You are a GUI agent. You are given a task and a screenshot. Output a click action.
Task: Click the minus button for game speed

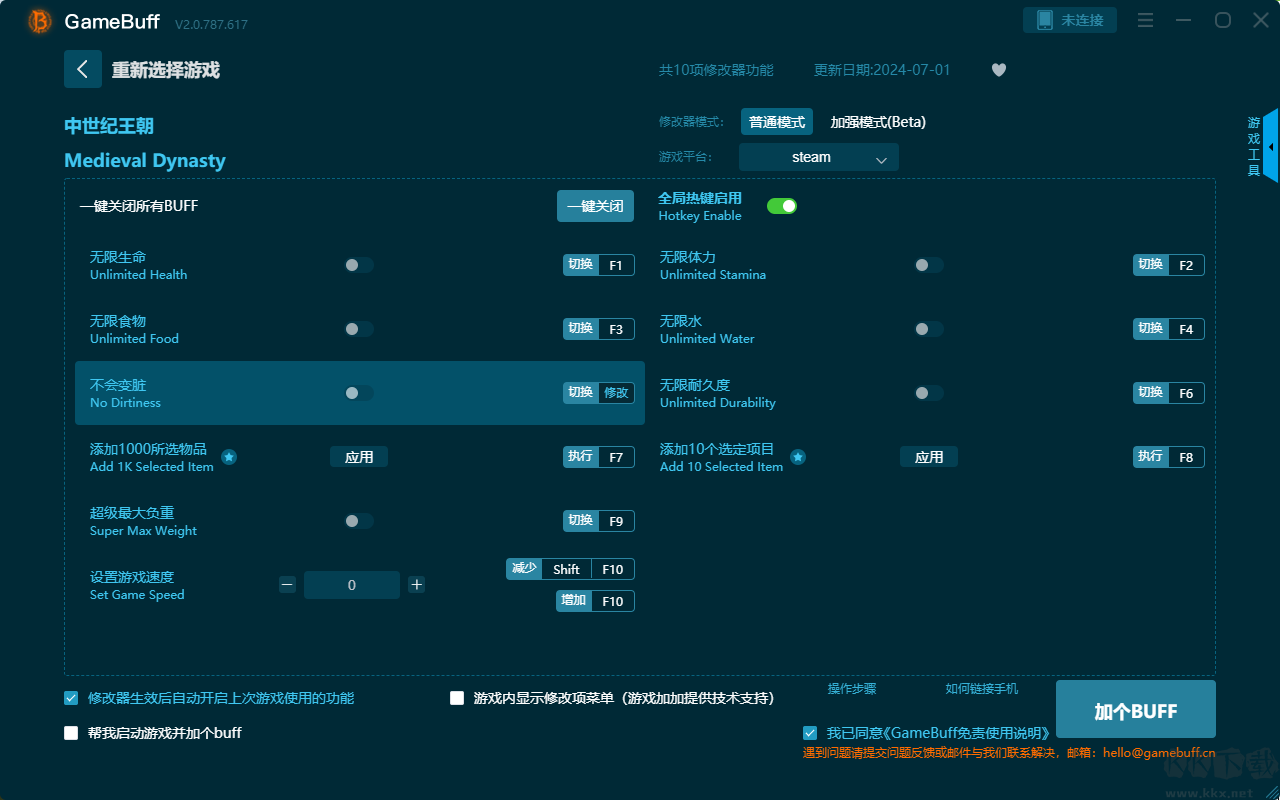288,585
